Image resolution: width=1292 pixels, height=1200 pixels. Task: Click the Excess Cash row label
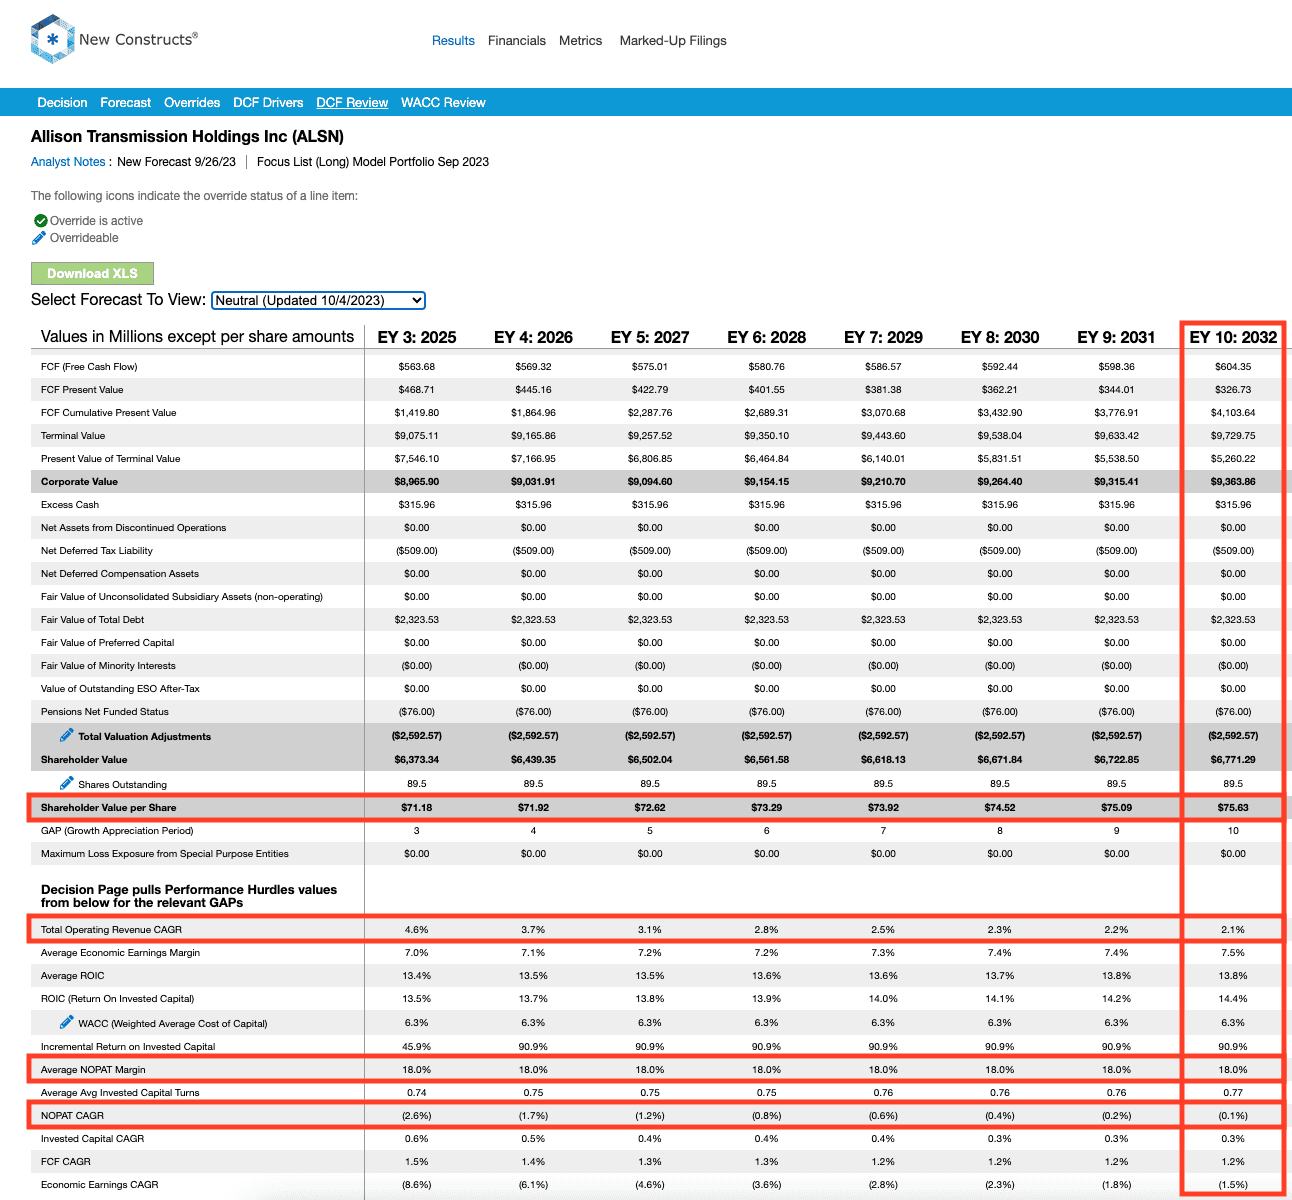70,505
